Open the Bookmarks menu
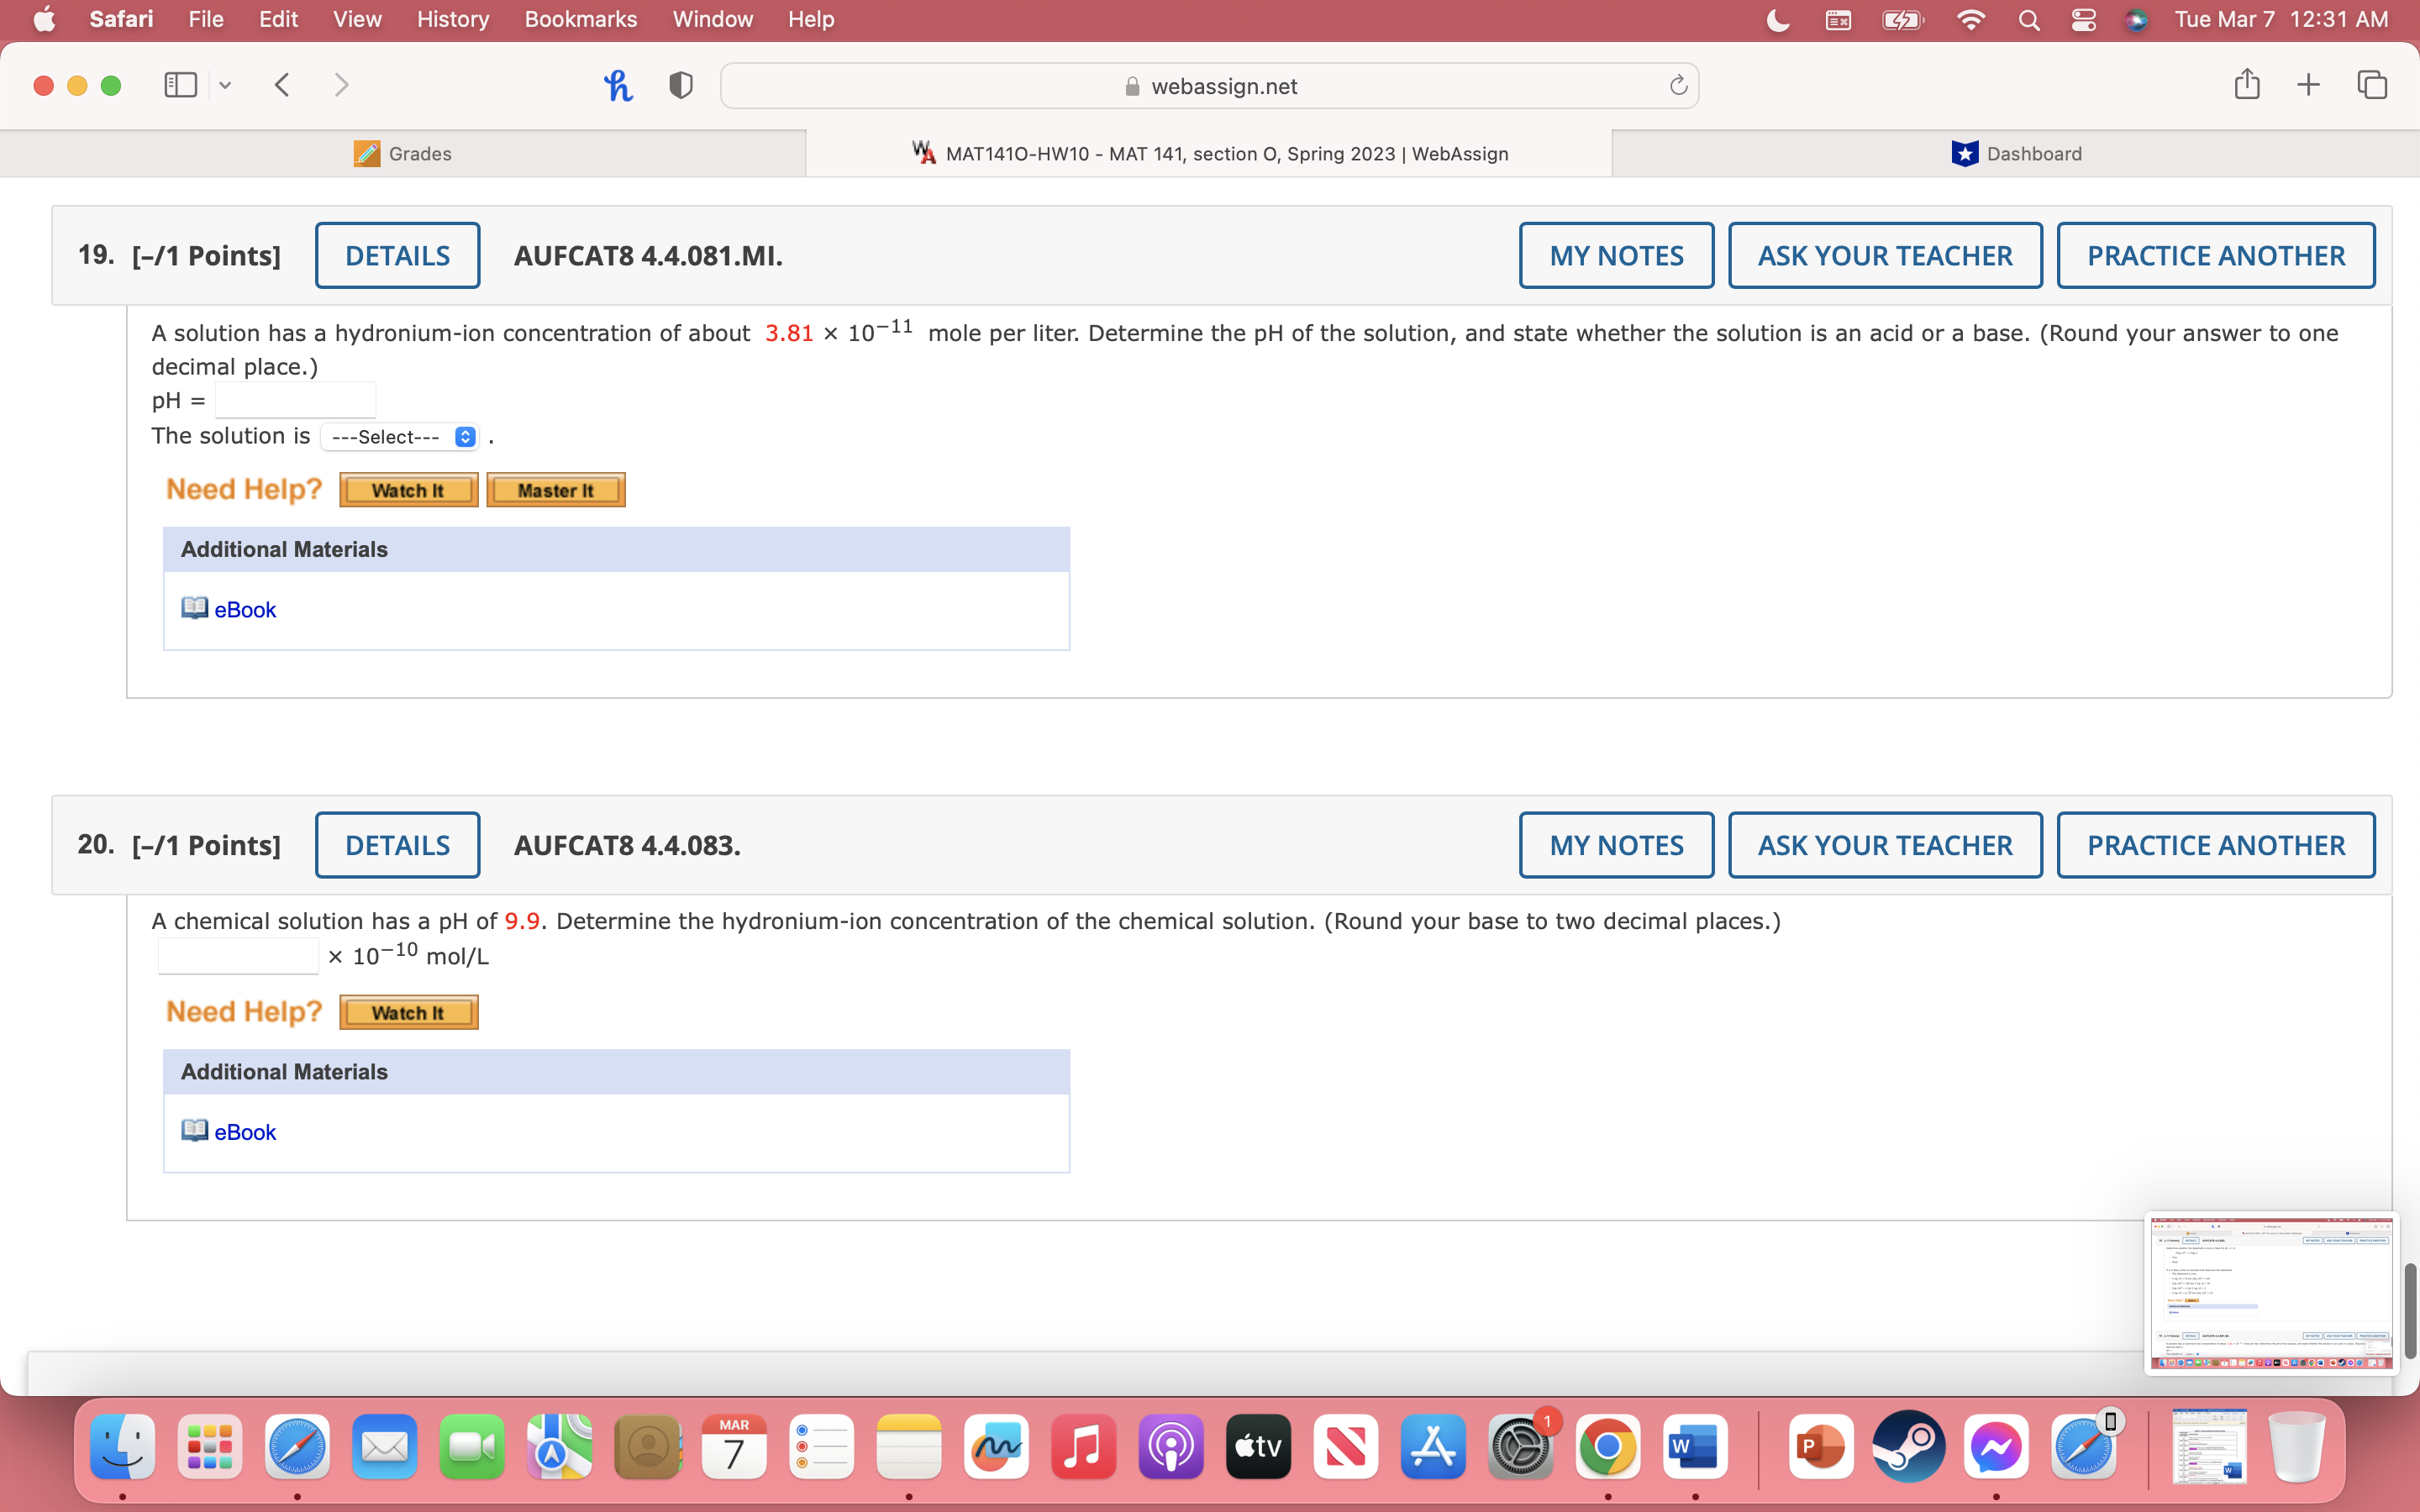The image size is (2420, 1512). point(580,20)
